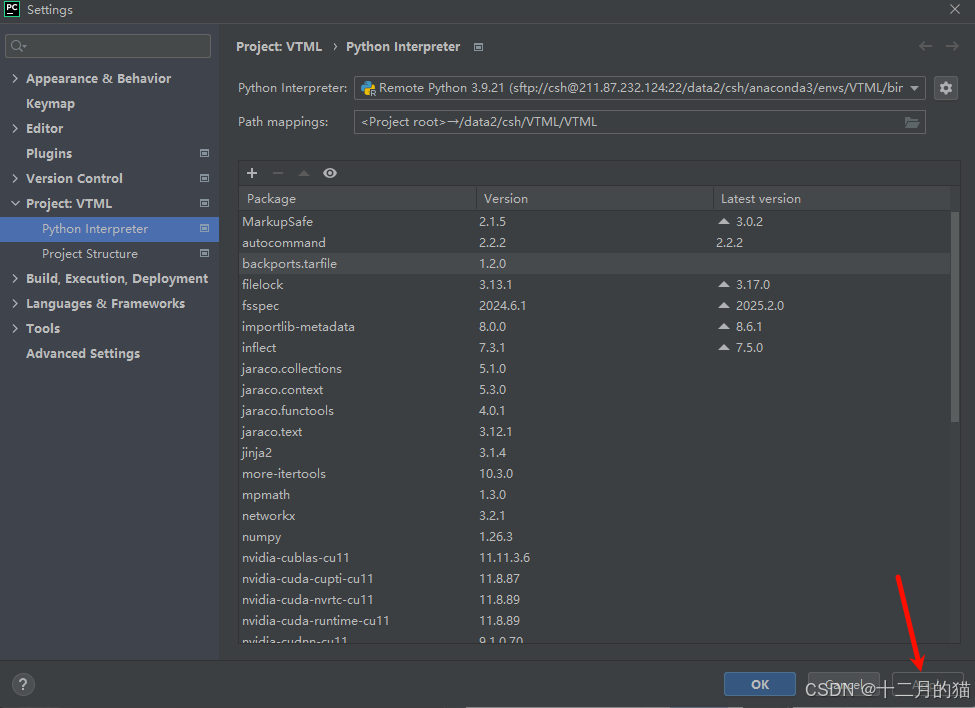Expand the Editor section
The width and height of the screenshot is (975, 708).
coord(15,128)
